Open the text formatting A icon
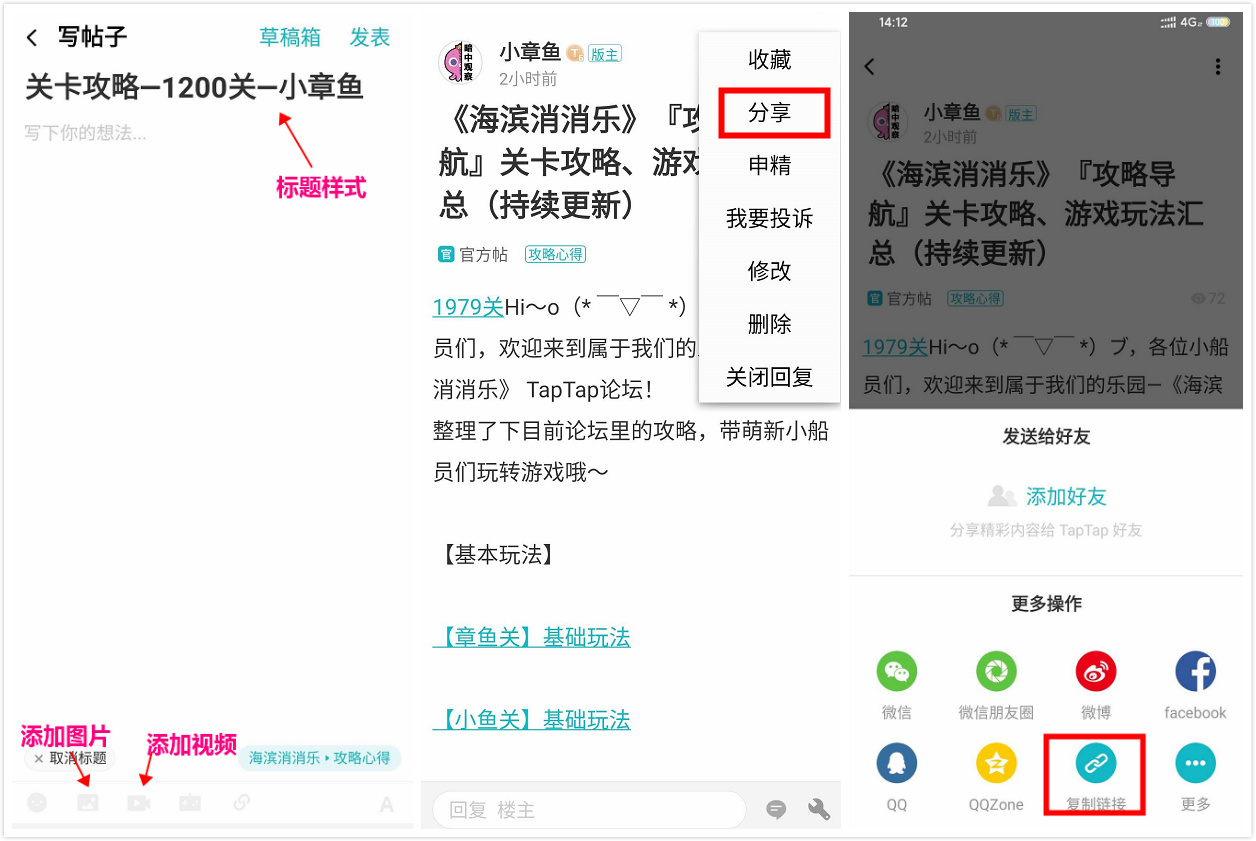 click(x=387, y=804)
